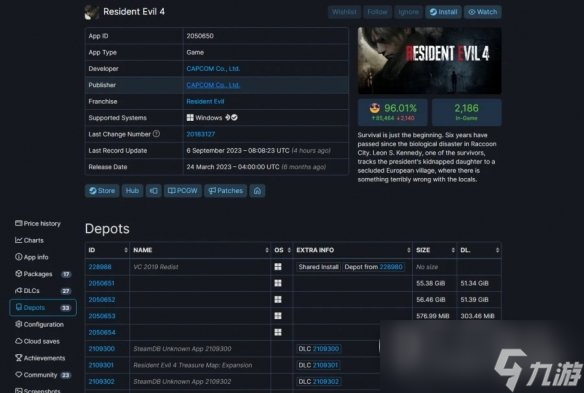Toggle the Wishlist button
The image size is (584, 393).
[x=344, y=12]
